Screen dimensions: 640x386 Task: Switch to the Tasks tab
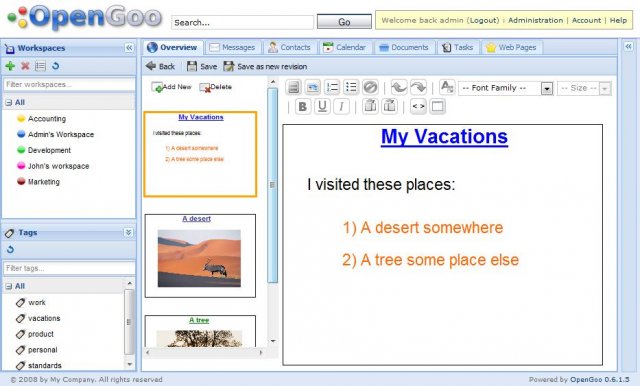[x=458, y=47]
